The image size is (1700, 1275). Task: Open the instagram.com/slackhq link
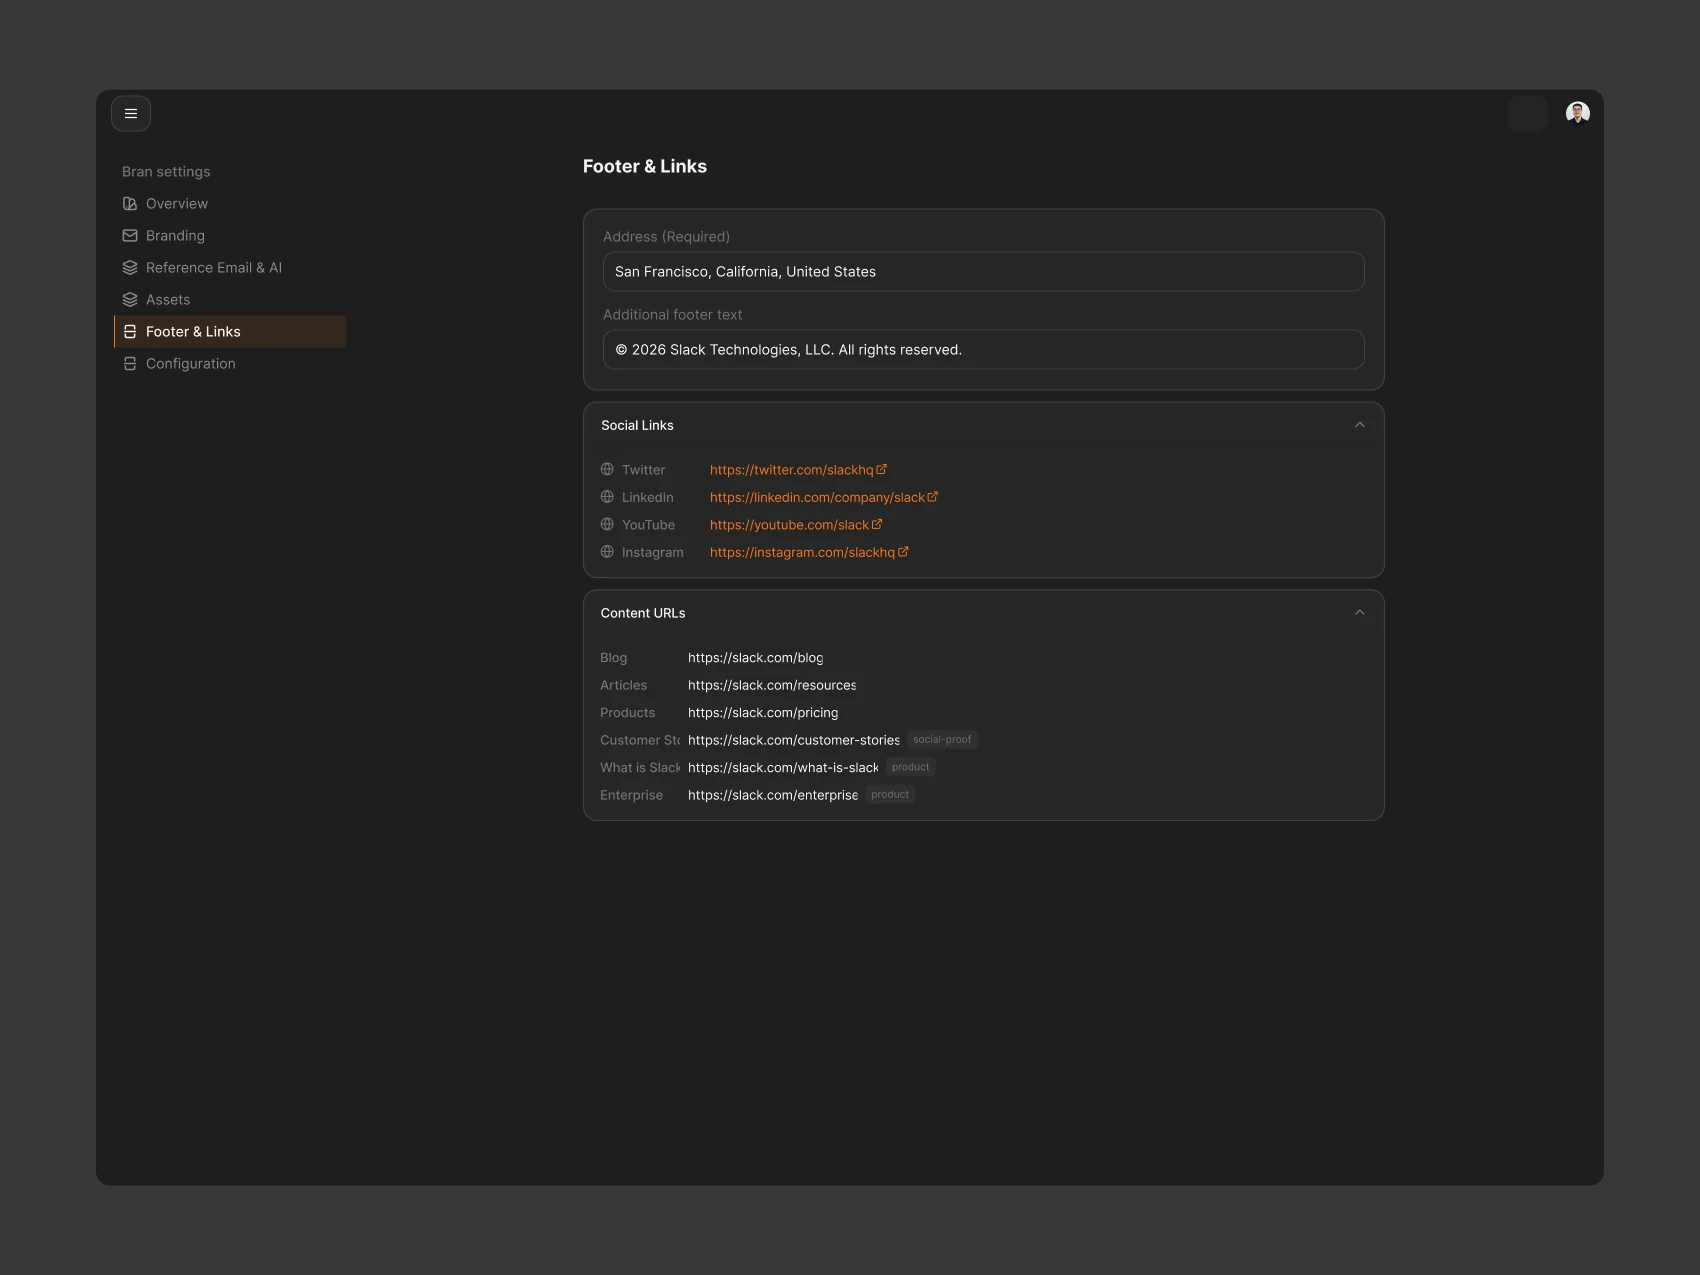pyautogui.click(x=802, y=553)
